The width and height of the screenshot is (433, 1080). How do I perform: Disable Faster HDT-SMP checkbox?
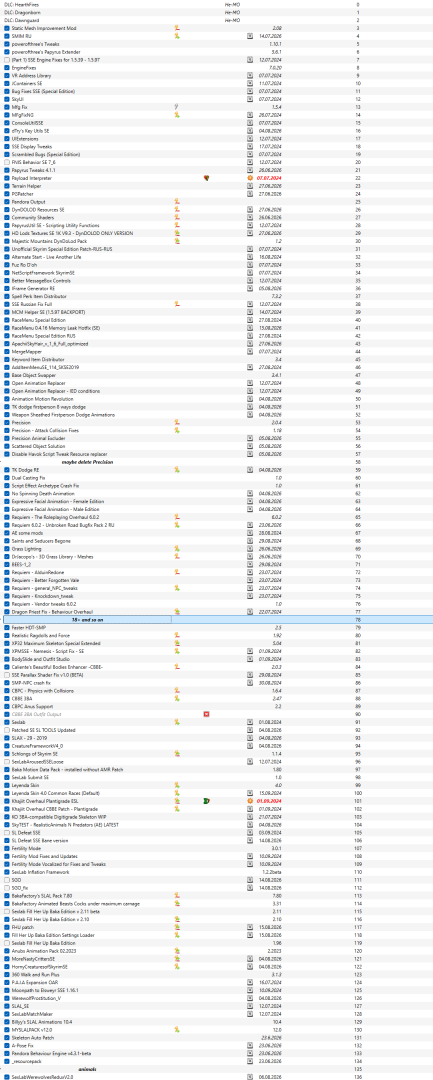pyautogui.click(x=7, y=627)
